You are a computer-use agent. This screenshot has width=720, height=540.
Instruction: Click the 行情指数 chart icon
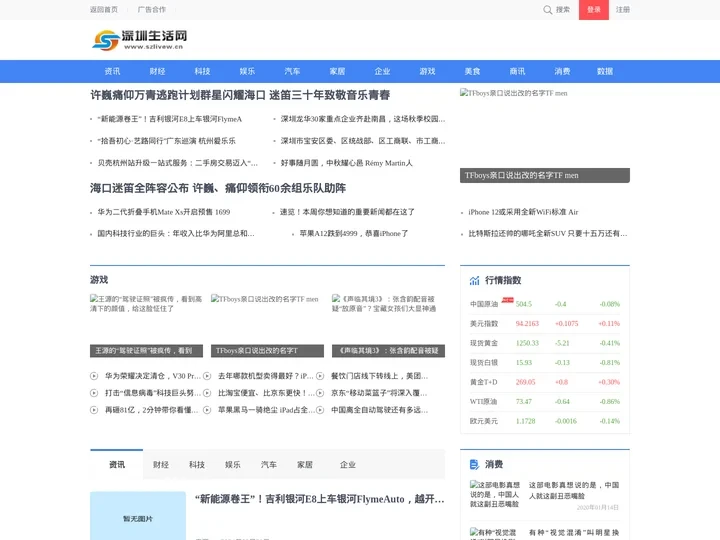click(x=474, y=280)
